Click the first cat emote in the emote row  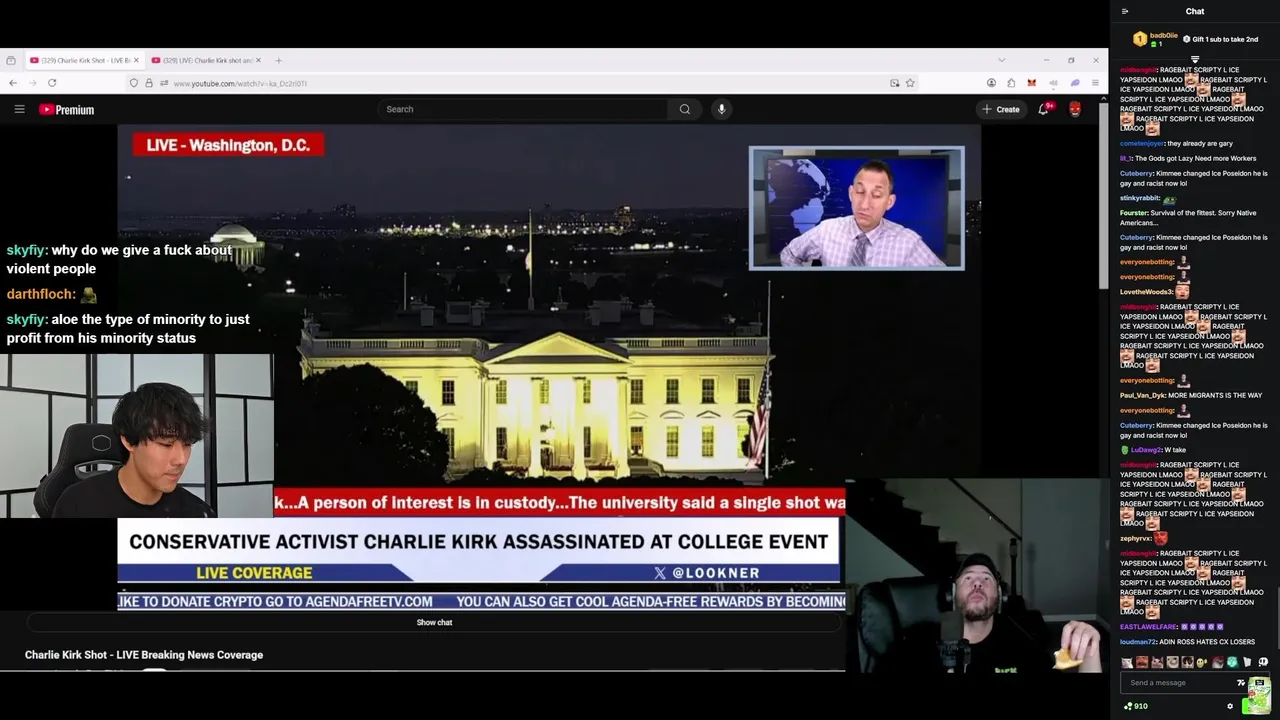[x=1128, y=662]
